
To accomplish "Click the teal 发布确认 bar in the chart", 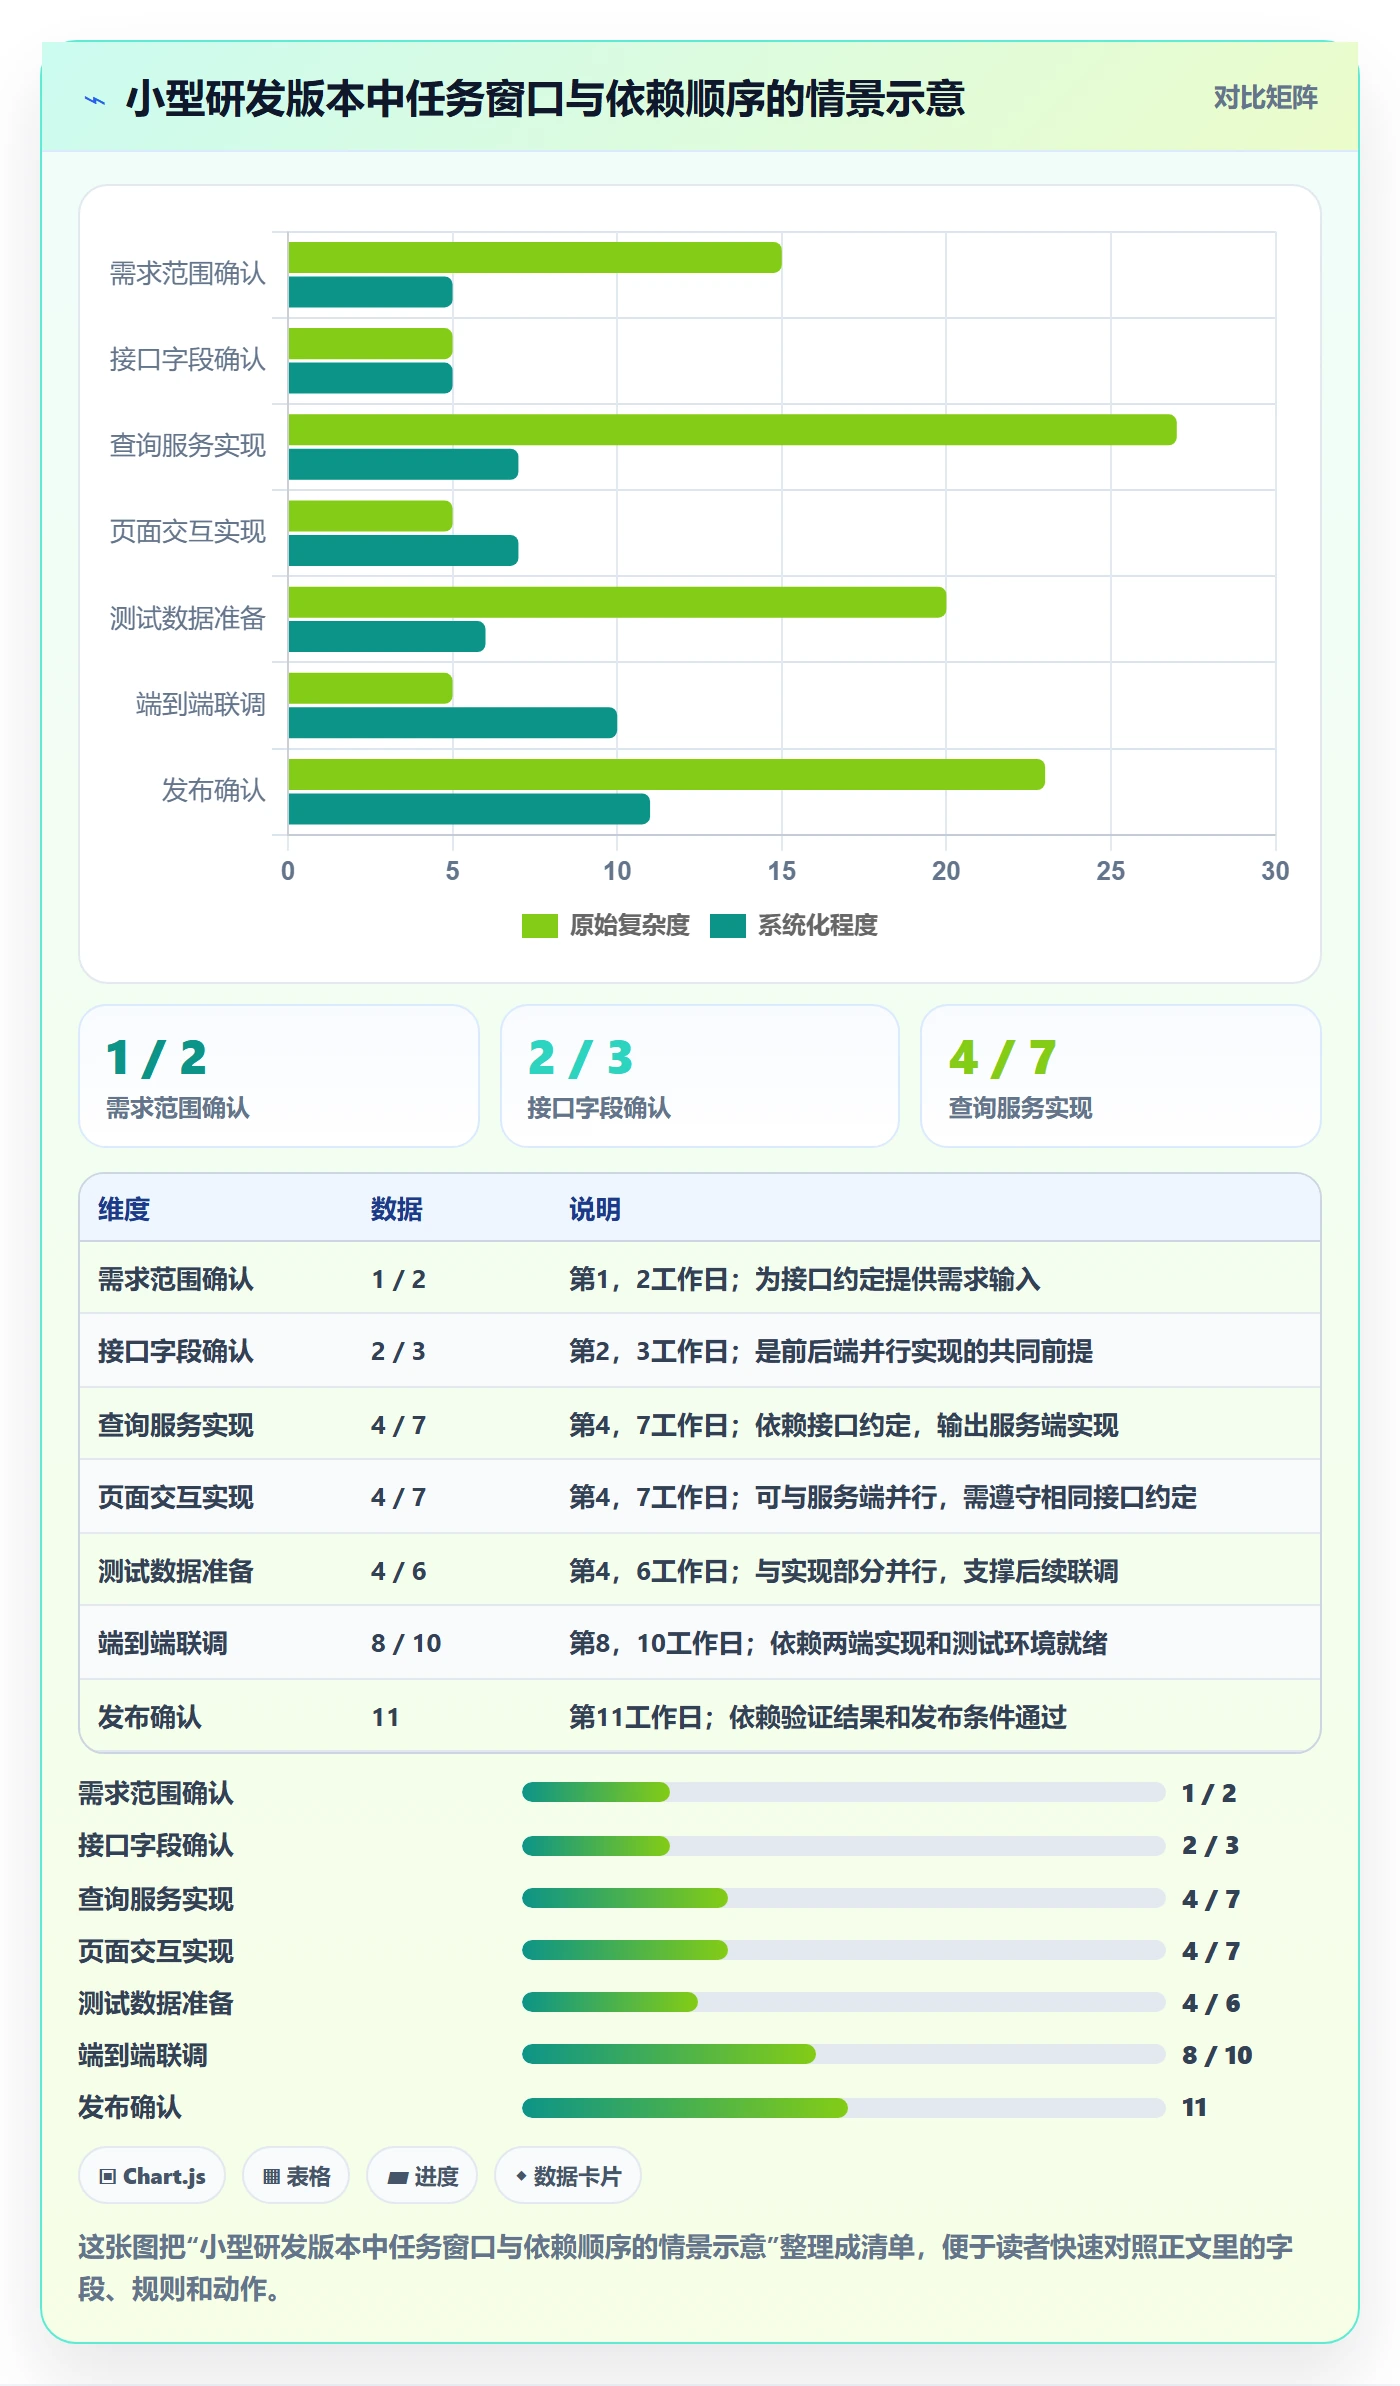I will (469, 809).
